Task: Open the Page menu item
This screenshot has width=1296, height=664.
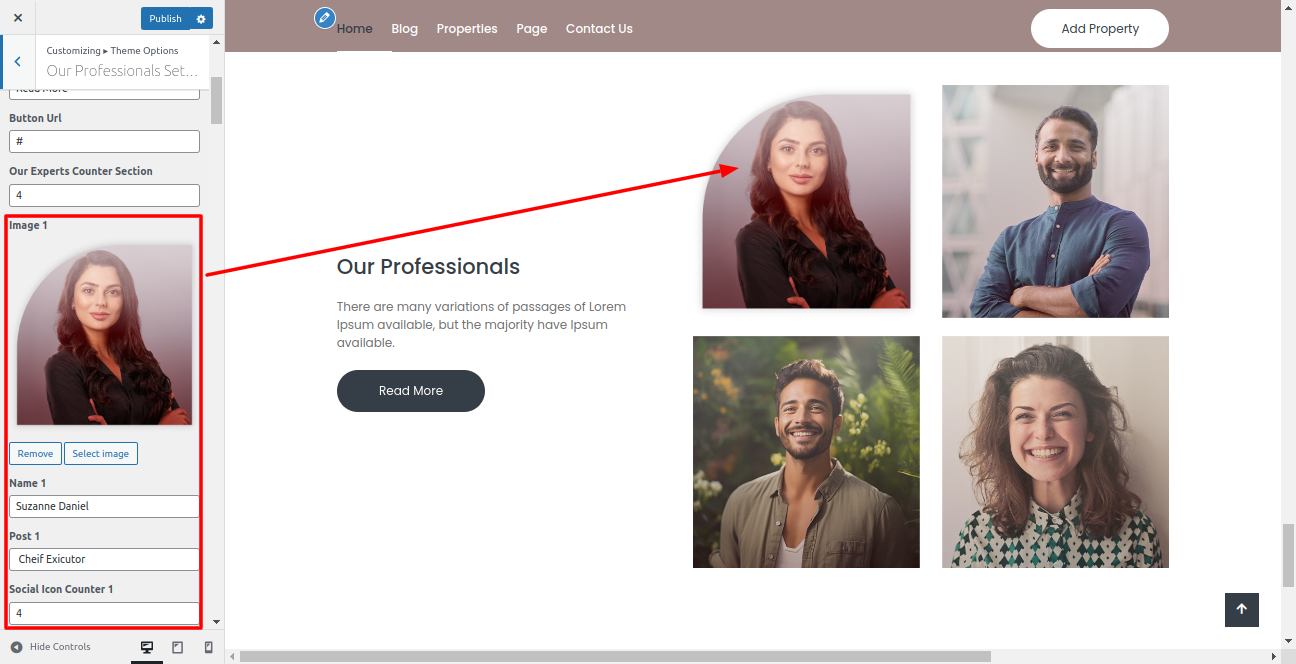Action: [531, 29]
